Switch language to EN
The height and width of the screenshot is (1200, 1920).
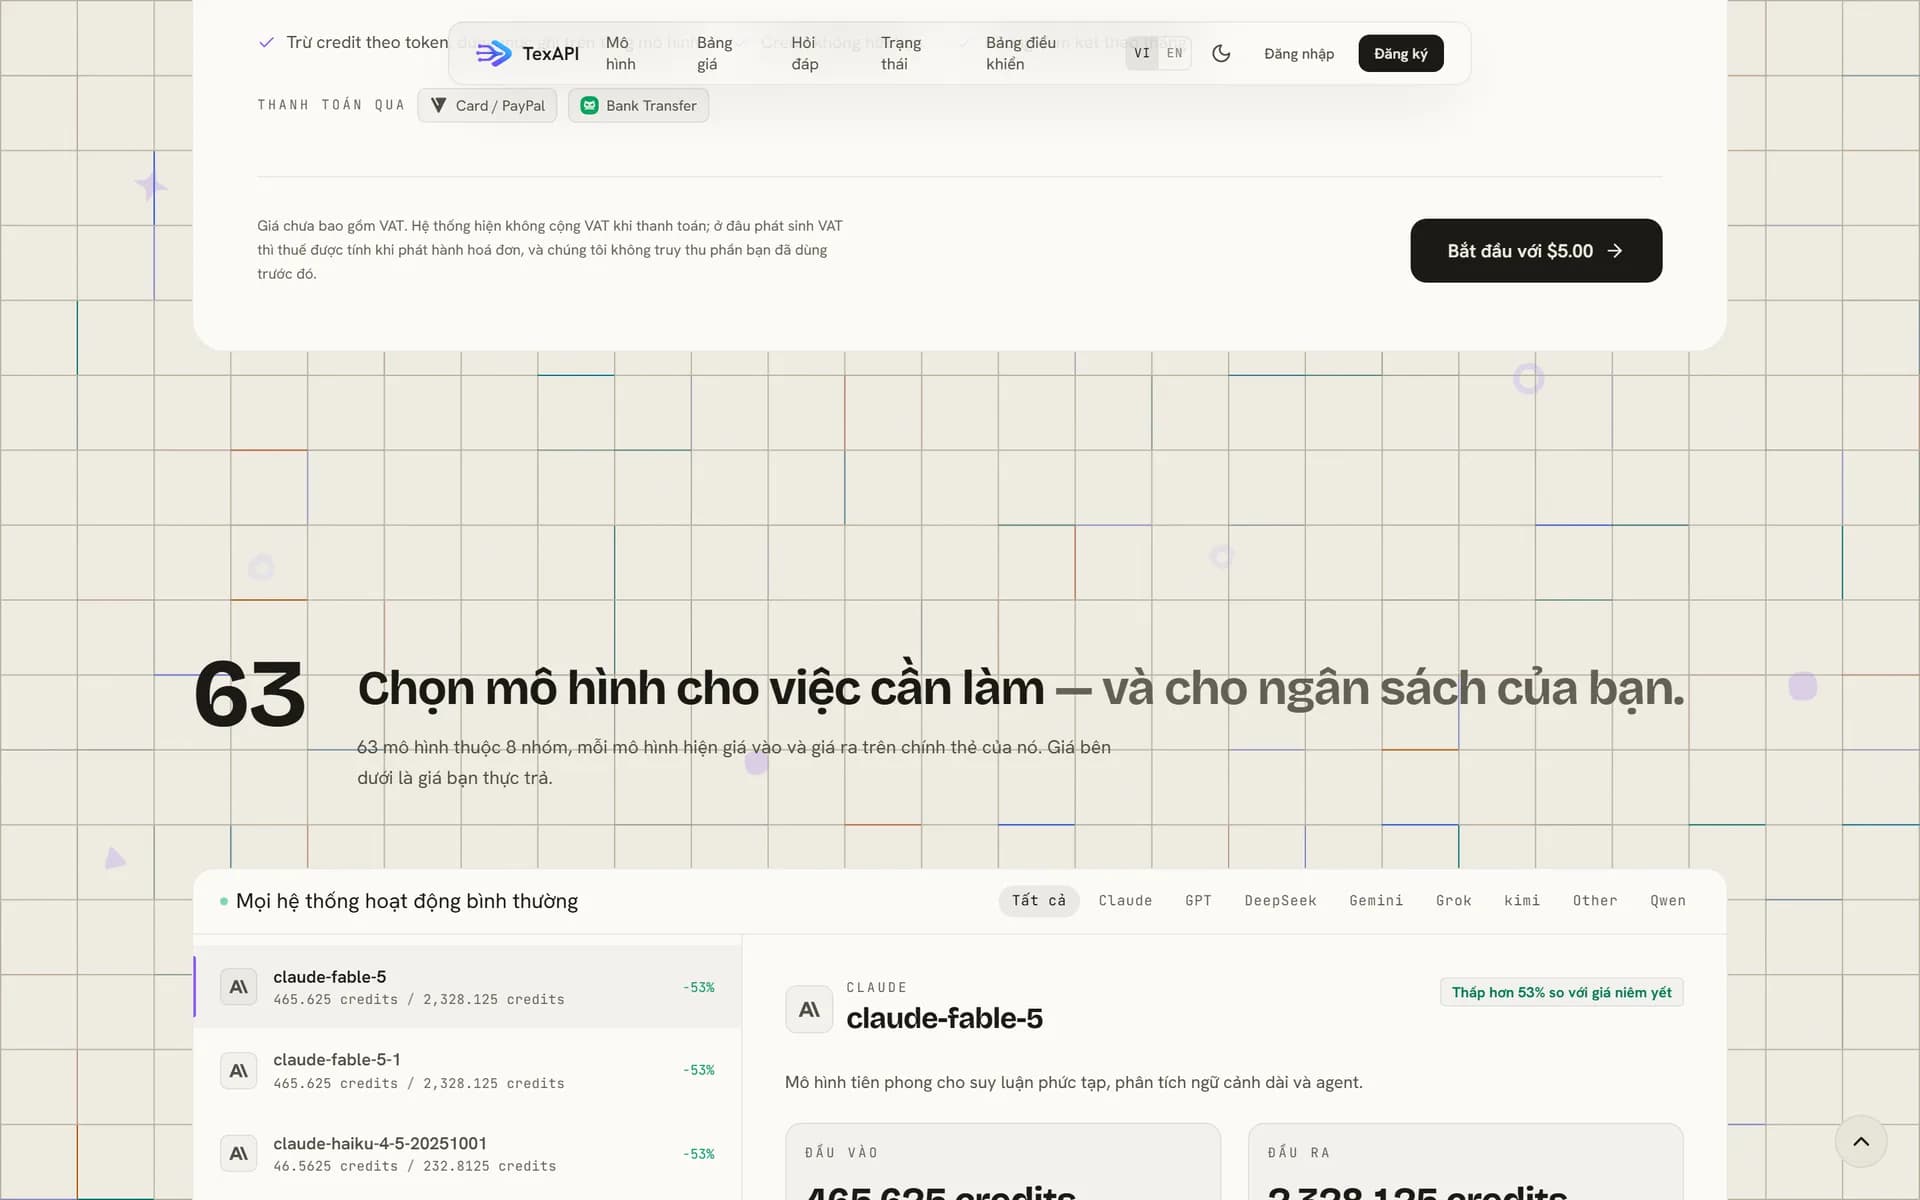coord(1175,53)
